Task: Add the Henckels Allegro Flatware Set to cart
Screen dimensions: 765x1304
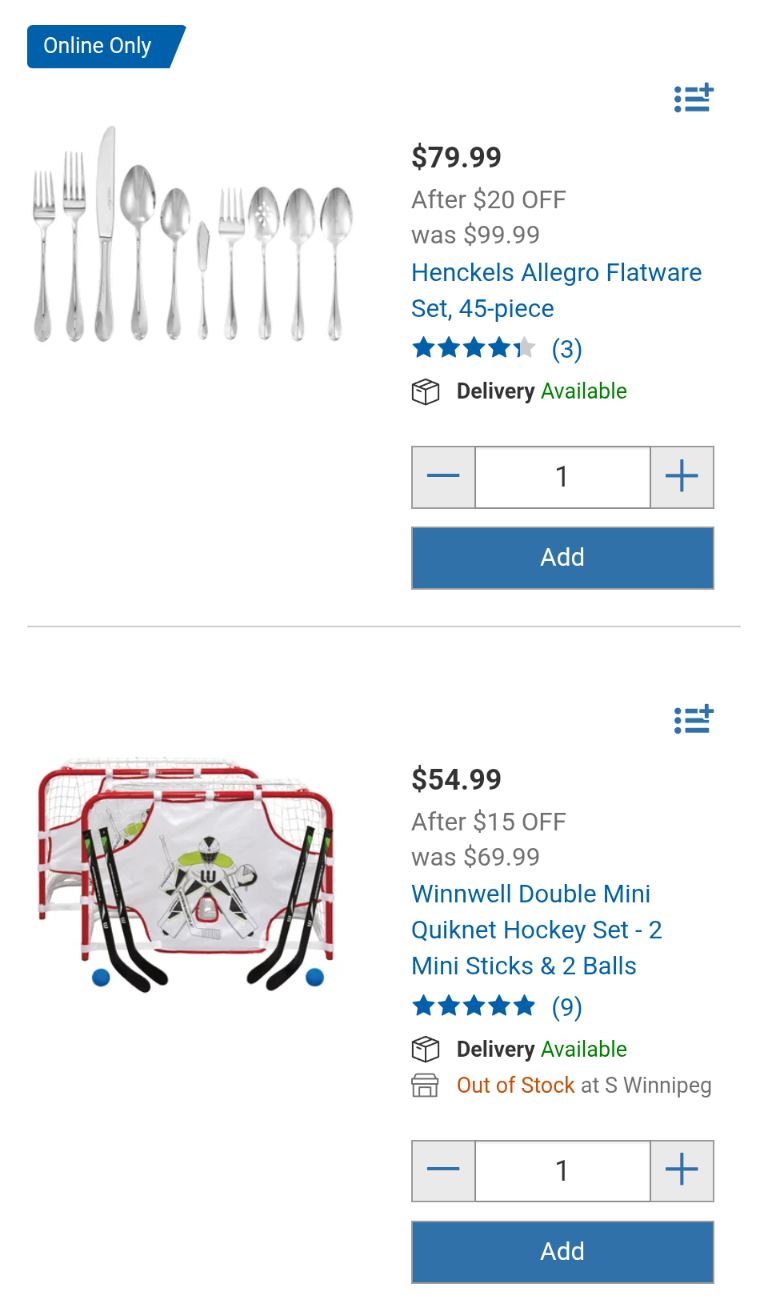Action: coord(562,558)
